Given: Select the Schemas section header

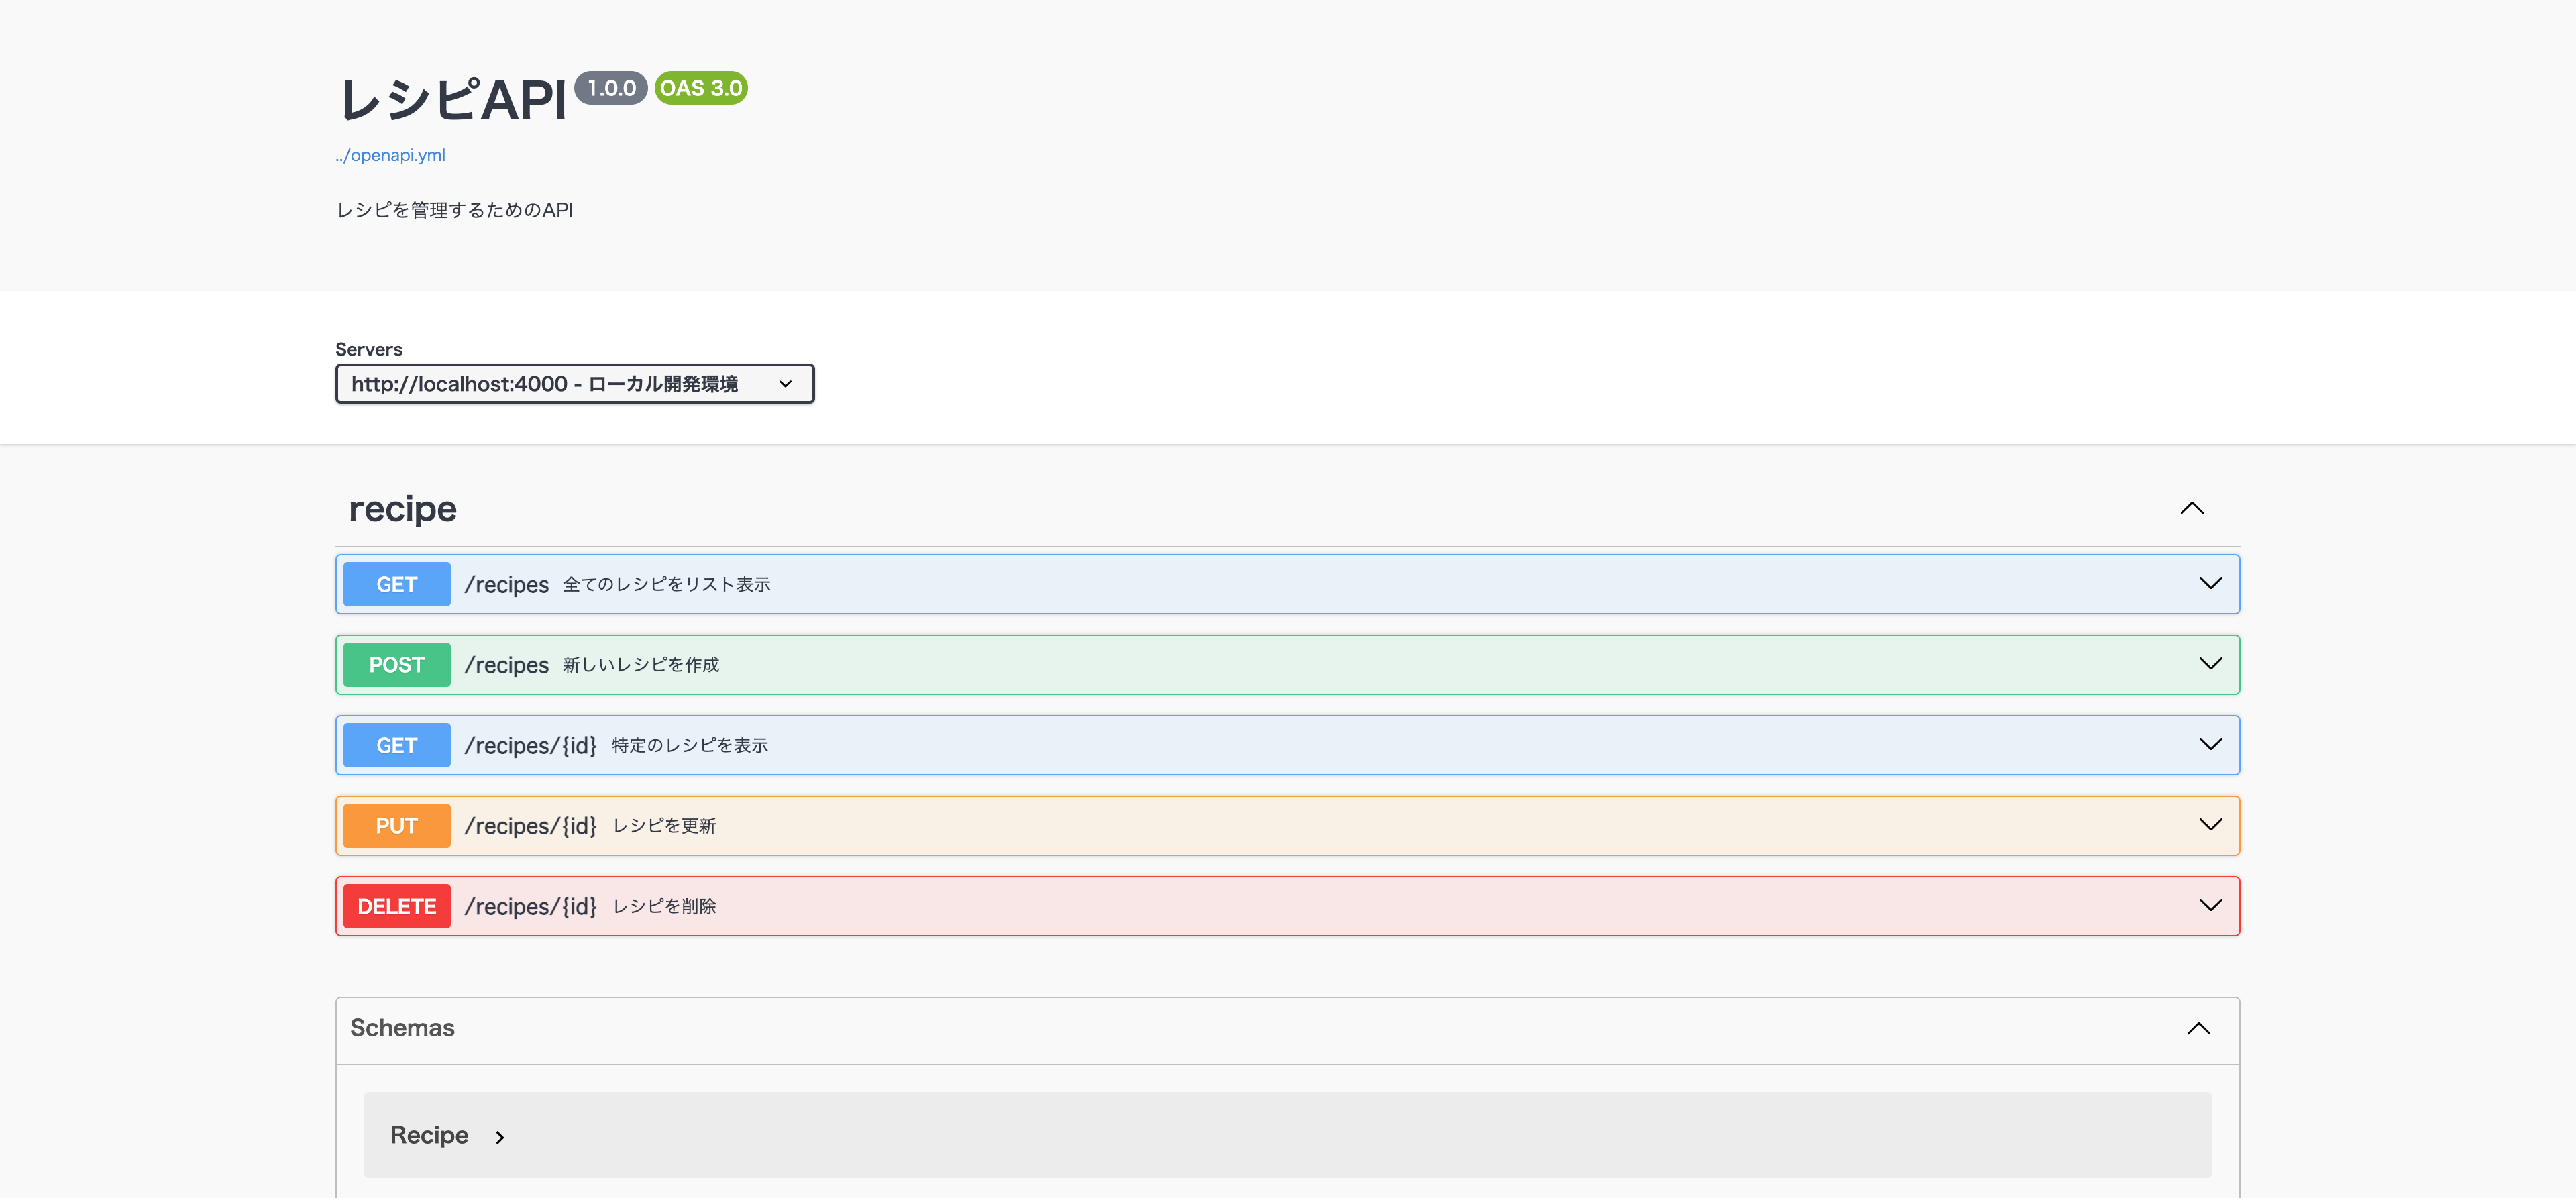Looking at the screenshot, I should tap(401, 1028).
